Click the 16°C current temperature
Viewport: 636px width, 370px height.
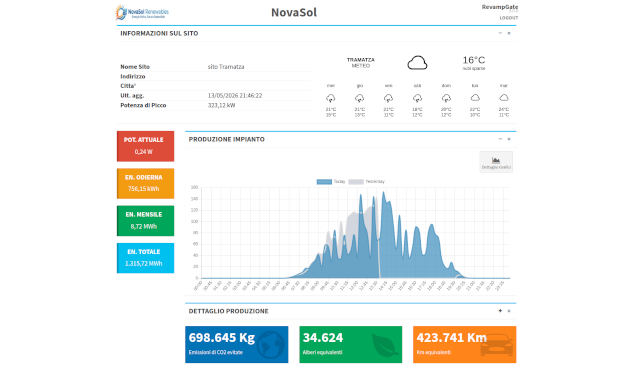[474, 60]
